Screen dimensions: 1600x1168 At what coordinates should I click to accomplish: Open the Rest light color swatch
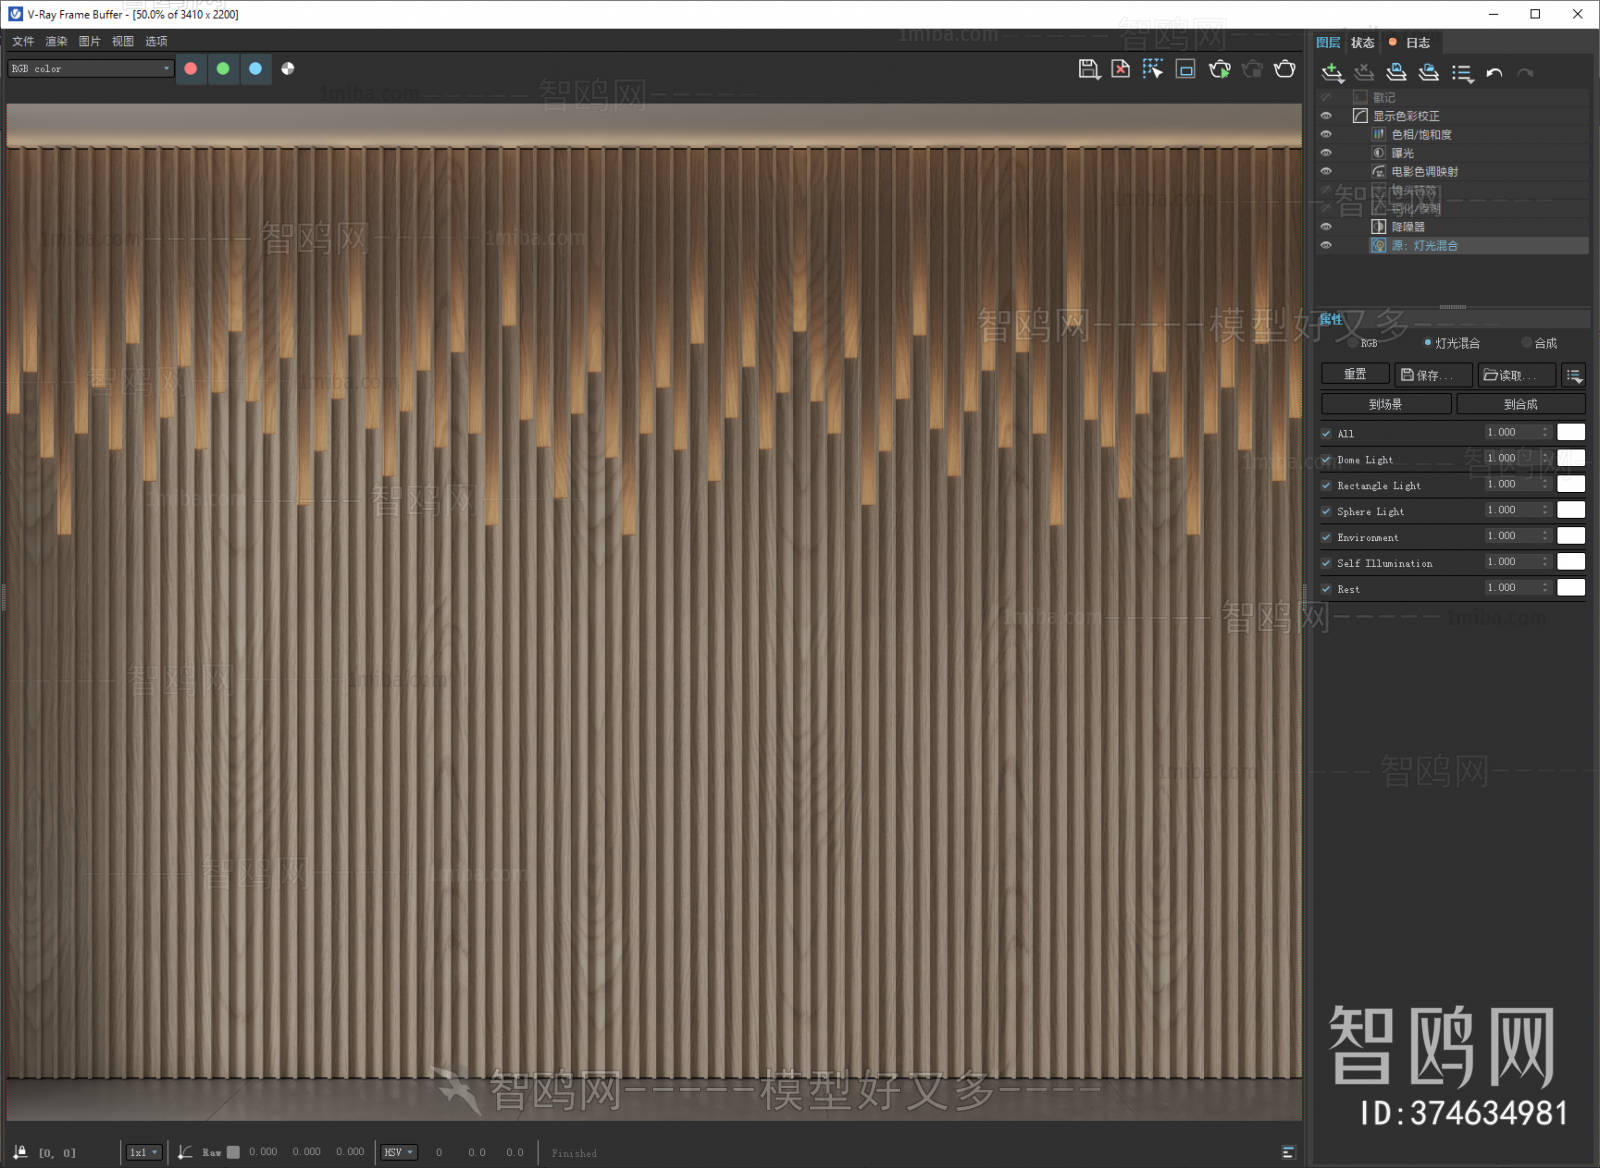coord(1571,588)
